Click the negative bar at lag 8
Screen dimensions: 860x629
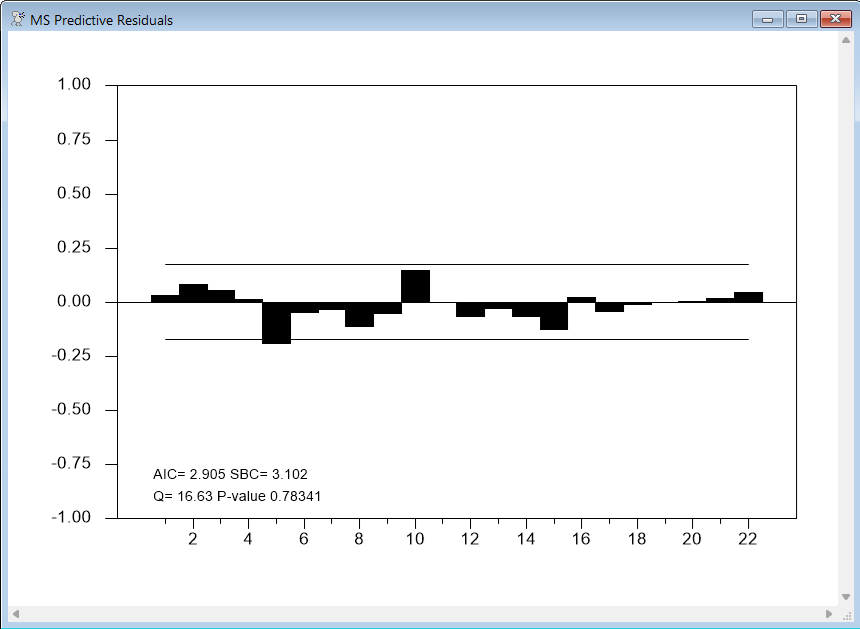(x=359, y=314)
